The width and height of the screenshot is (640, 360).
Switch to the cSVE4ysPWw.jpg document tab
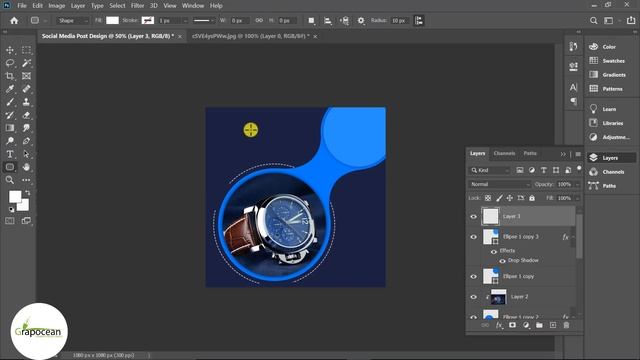click(x=251, y=36)
